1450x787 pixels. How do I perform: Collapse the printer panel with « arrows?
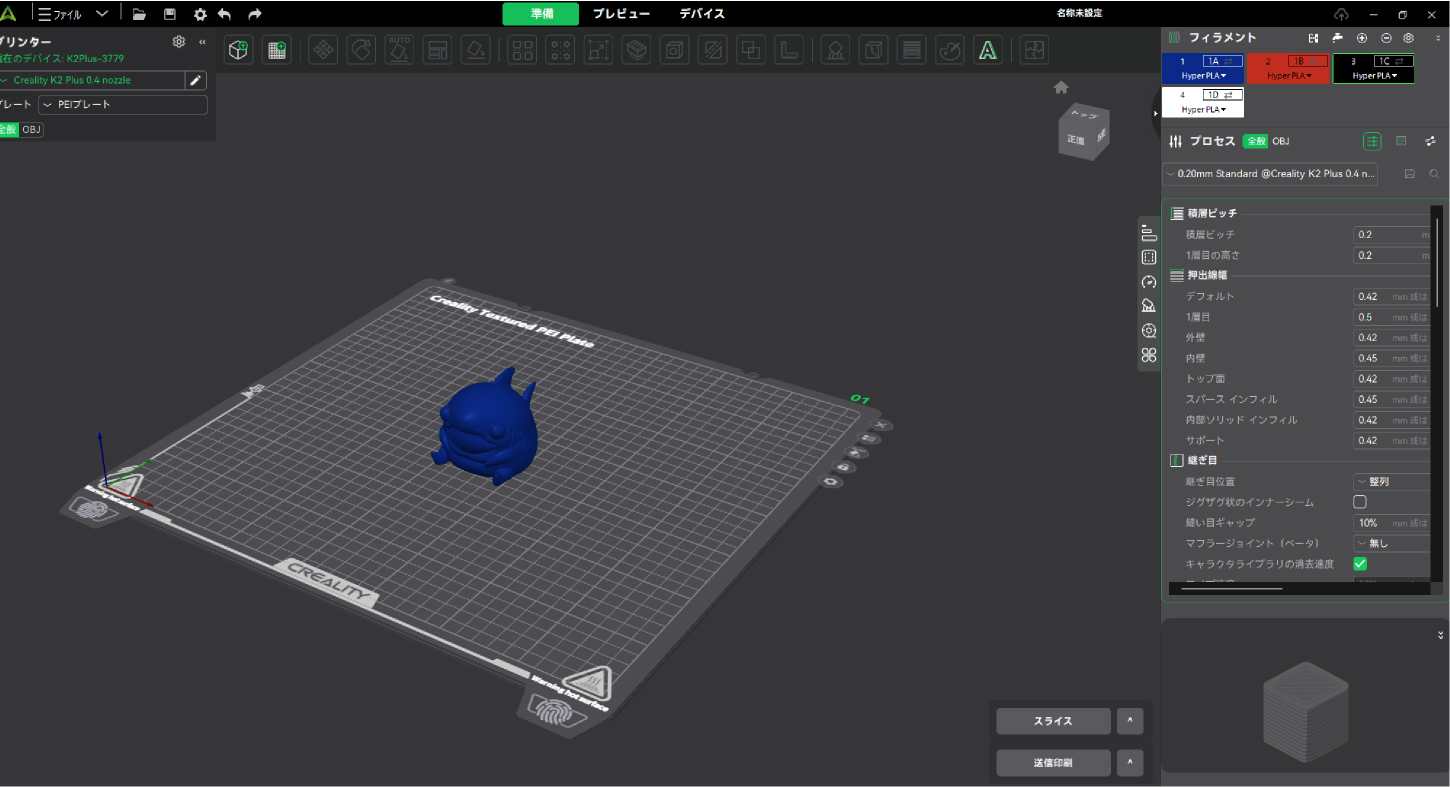[x=203, y=42]
